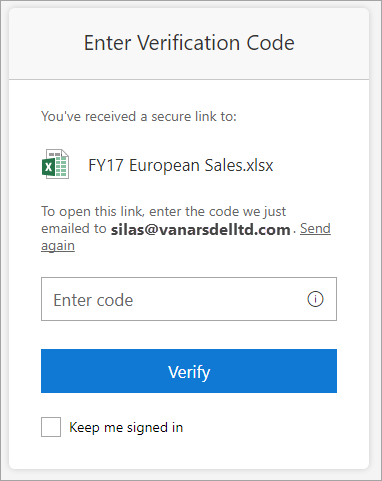The height and width of the screenshot is (481, 382).
Task: Click the word 'Send' in the resend link
Action: point(315,229)
